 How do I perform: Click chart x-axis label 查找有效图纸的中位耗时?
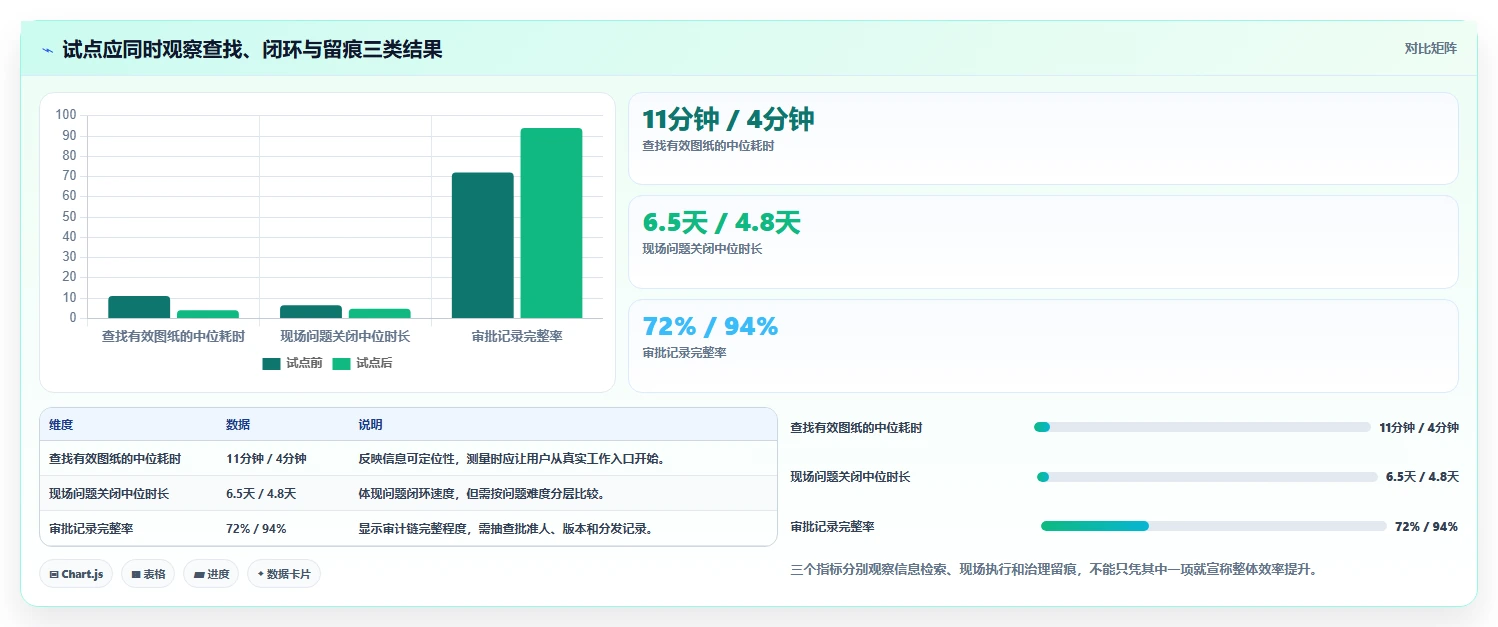tap(173, 337)
